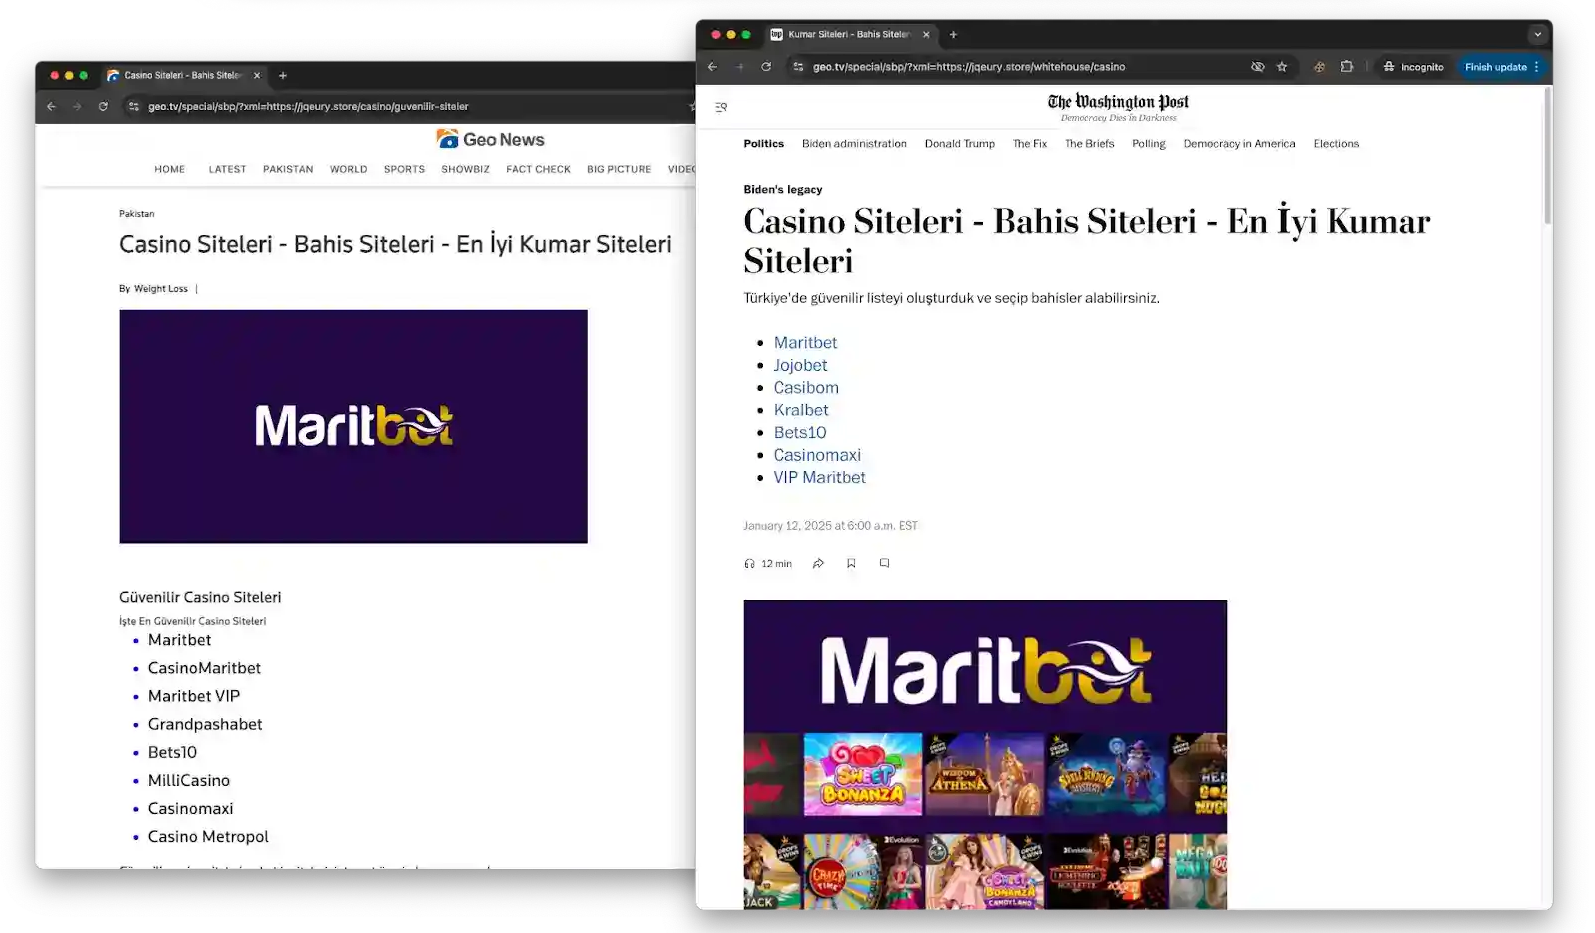Open the Jojobet link
This screenshot has height=933, width=1595.
[800, 365]
